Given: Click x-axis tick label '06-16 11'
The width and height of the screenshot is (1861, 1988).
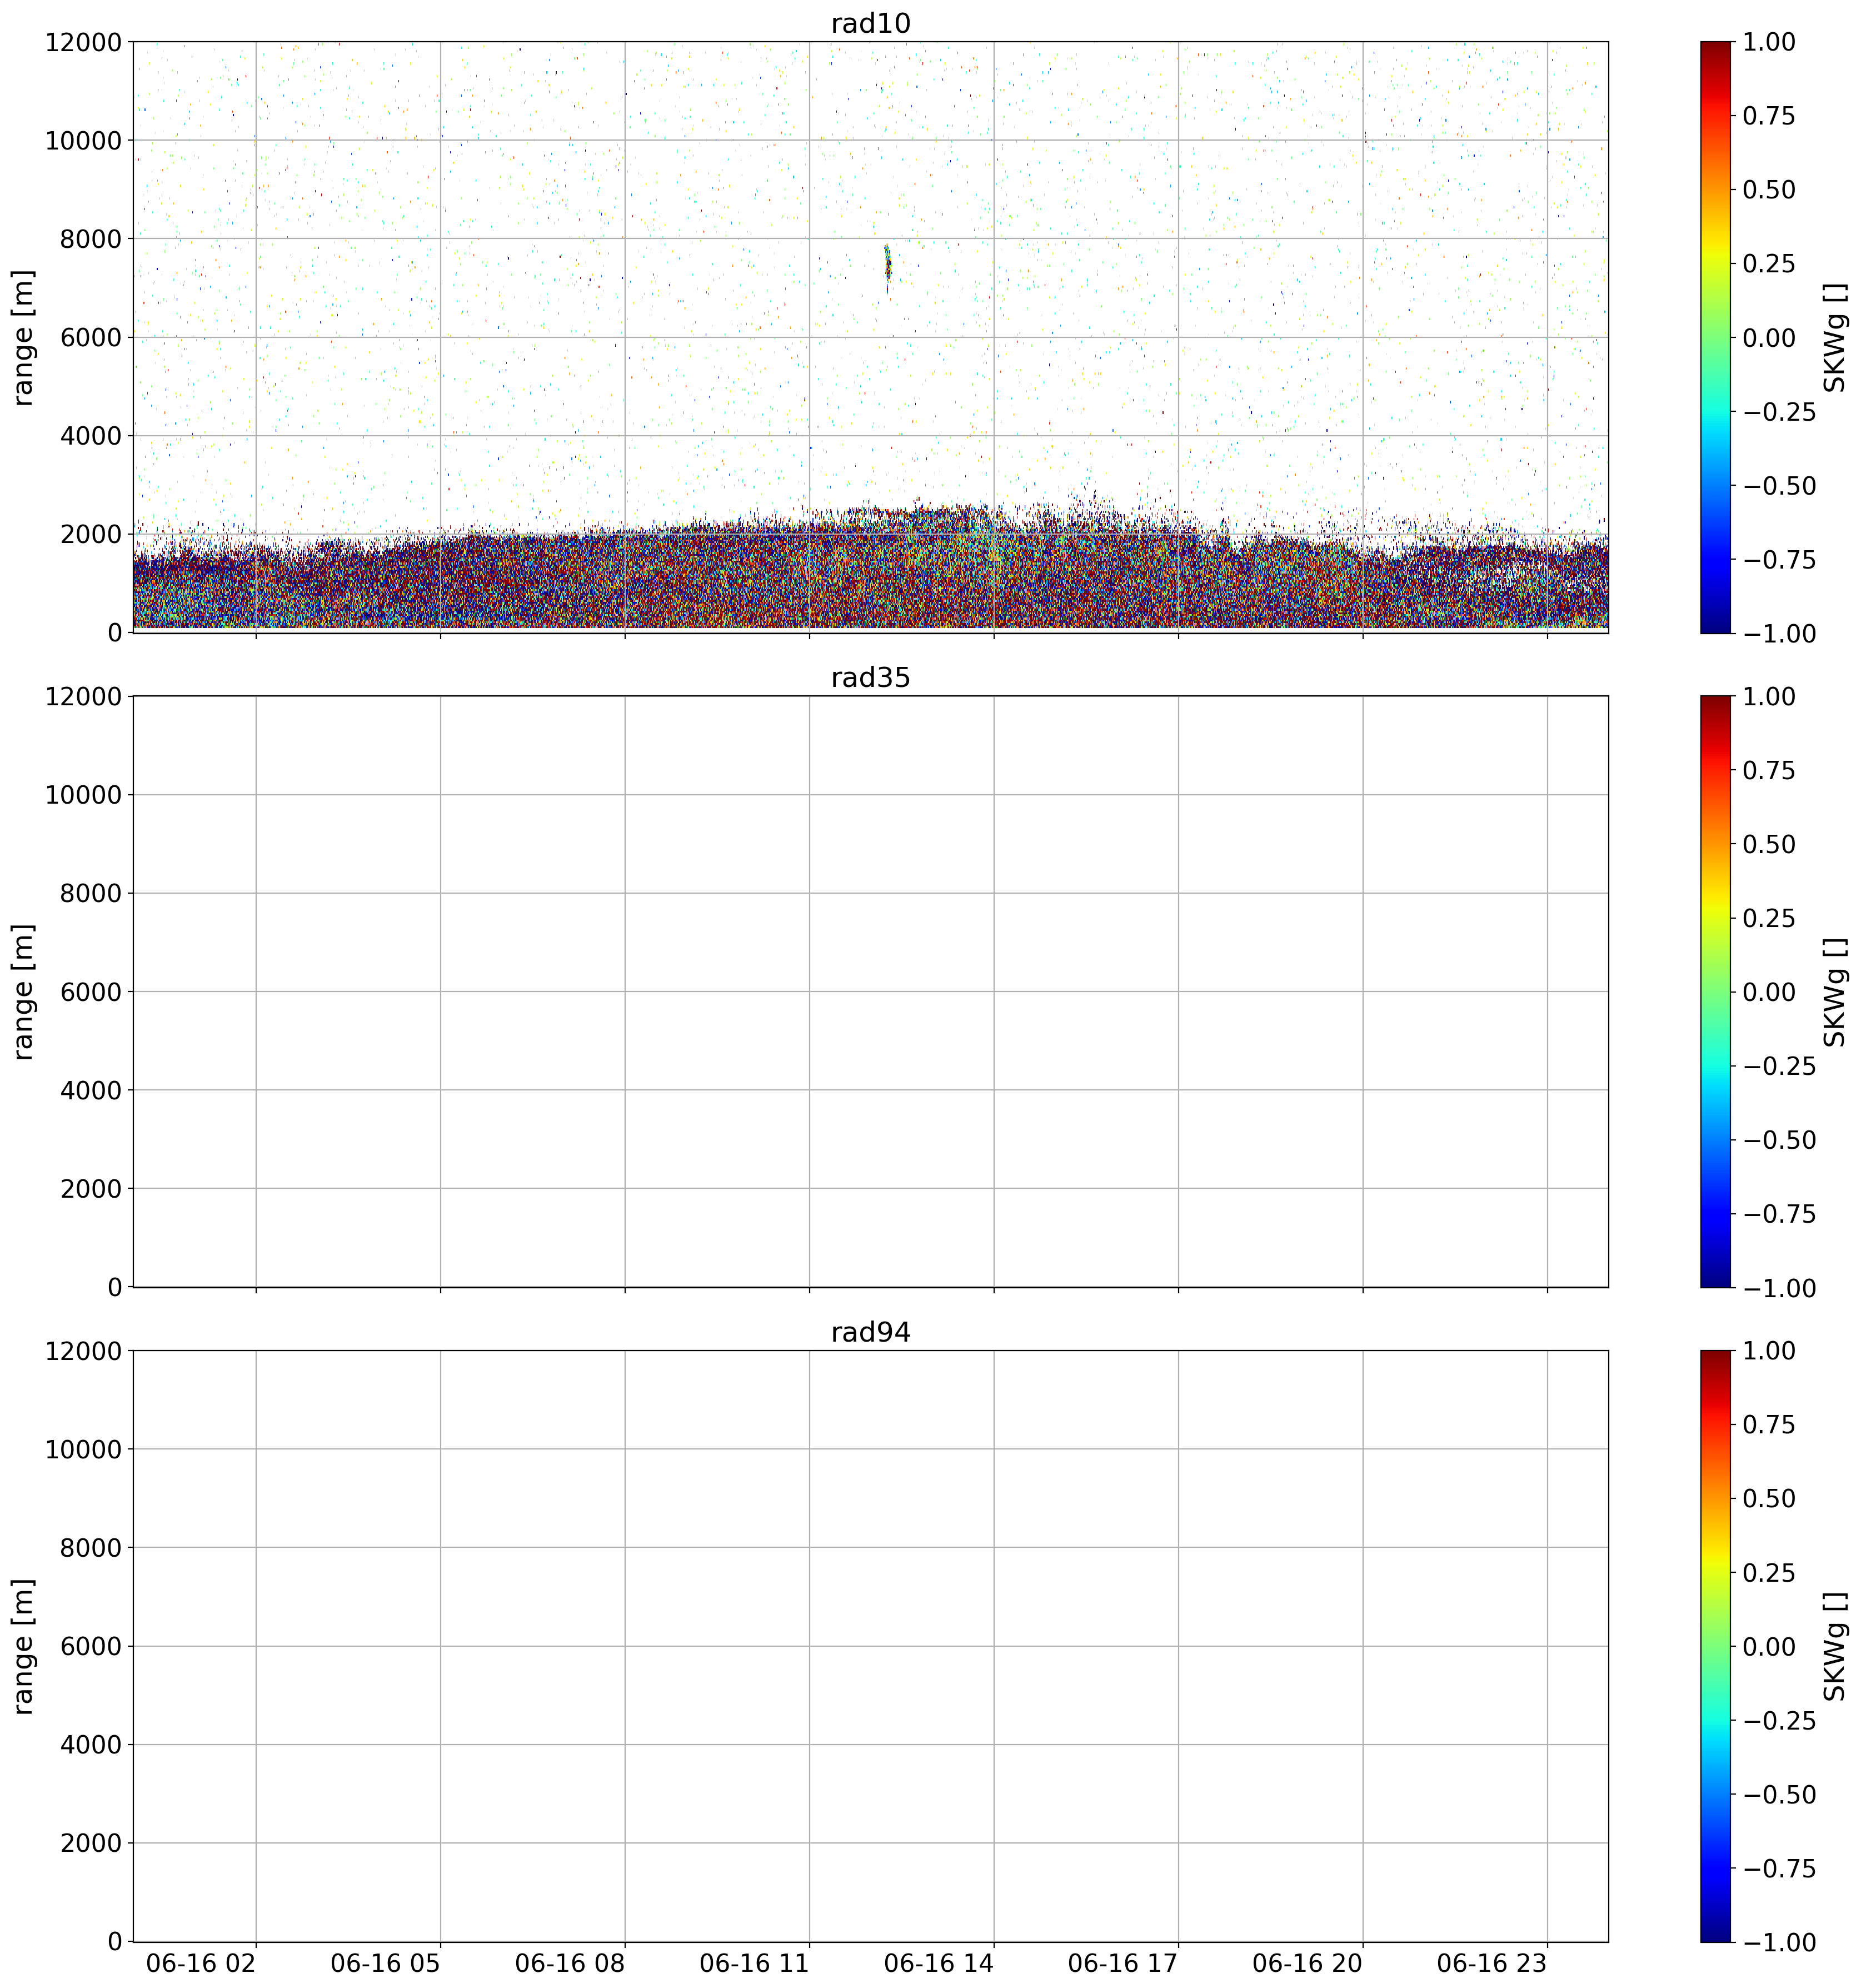Looking at the screenshot, I should (755, 1963).
